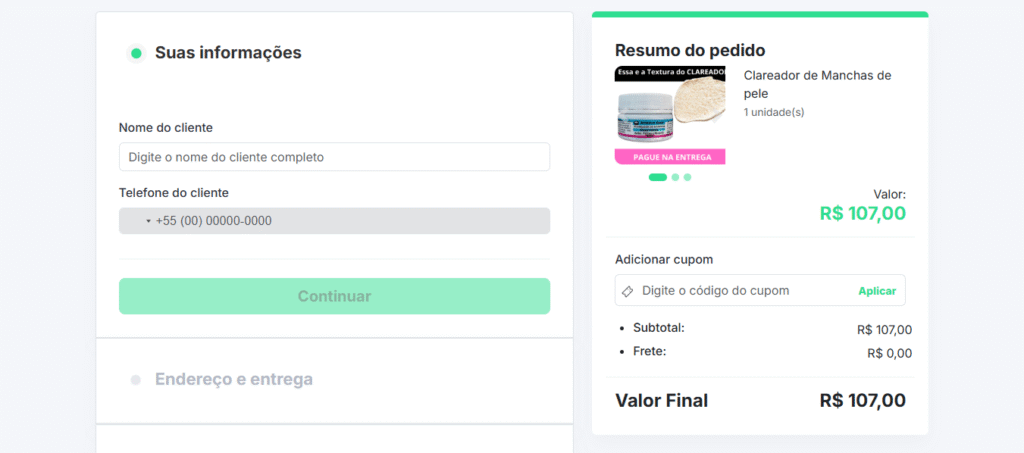Switch to the third carousel dot

687,177
